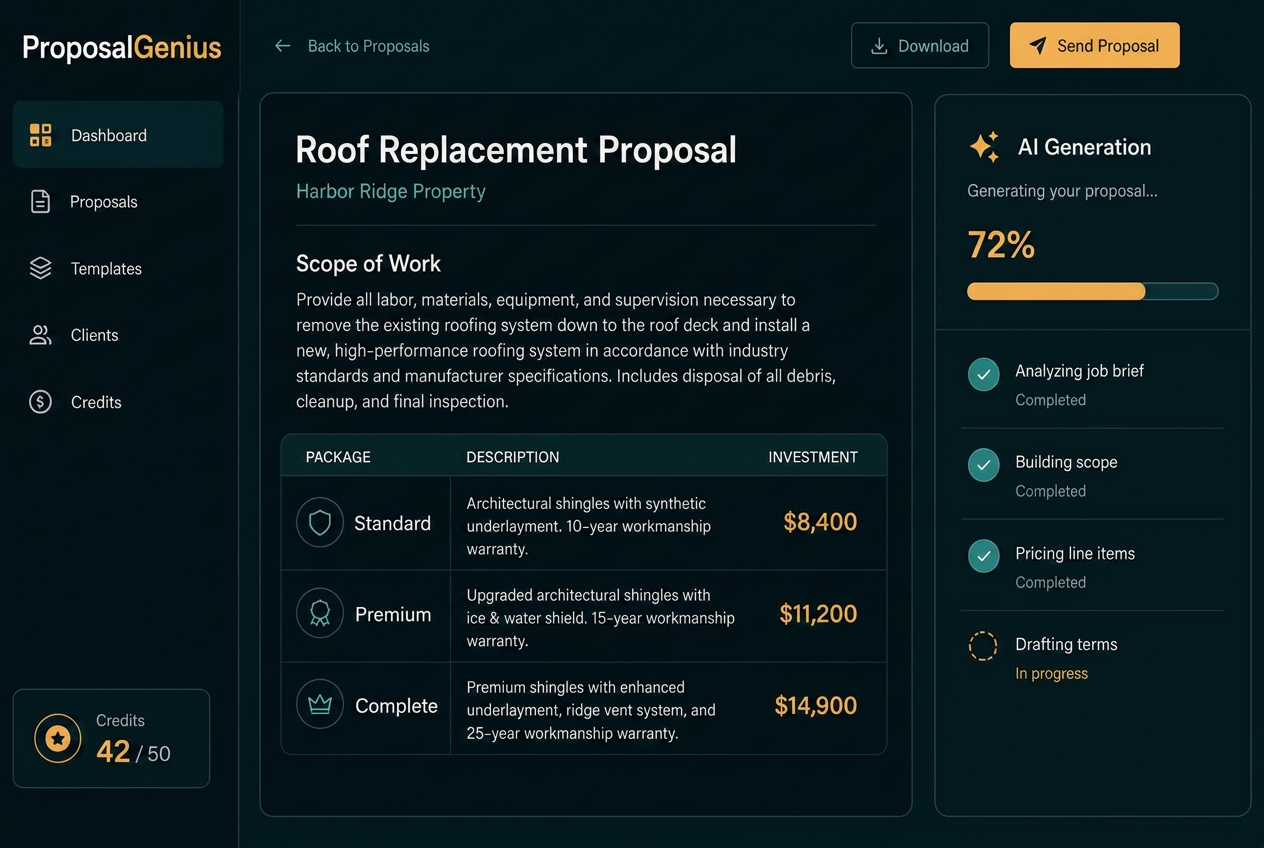Click the download tray icon inside Download button
Viewport: 1264px width, 848px height.
(x=879, y=46)
